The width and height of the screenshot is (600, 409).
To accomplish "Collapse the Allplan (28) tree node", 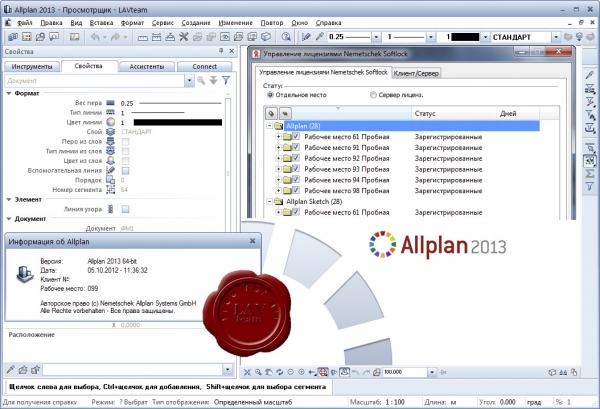I will (x=269, y=126).
